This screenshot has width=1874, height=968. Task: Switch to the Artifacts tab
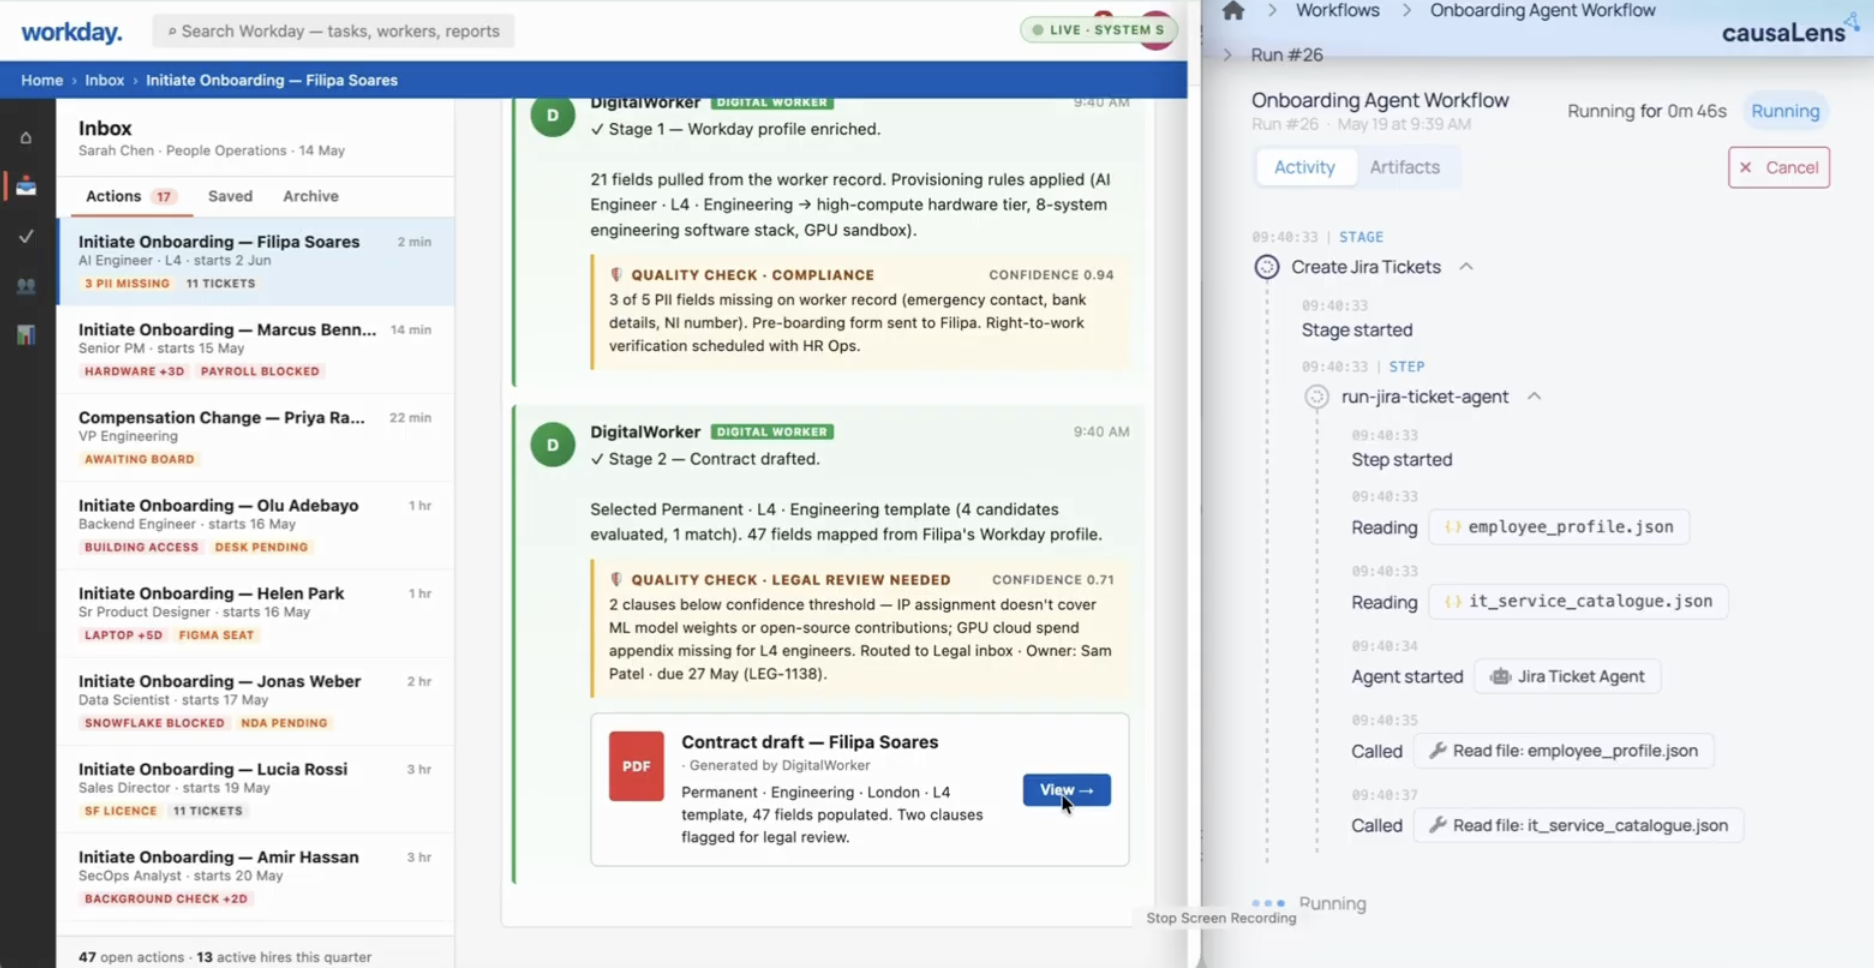(1404, 167)
